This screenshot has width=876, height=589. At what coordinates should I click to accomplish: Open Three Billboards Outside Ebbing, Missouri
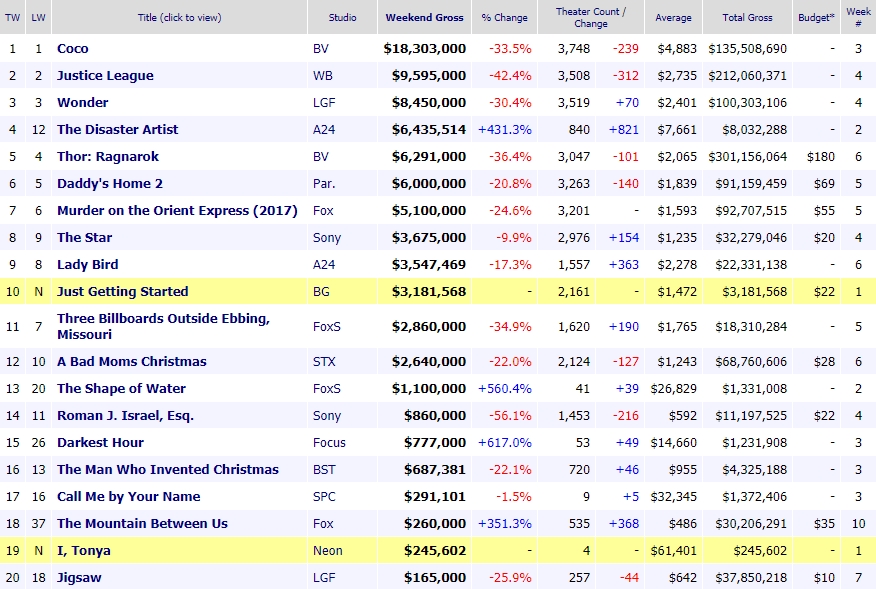163,326
